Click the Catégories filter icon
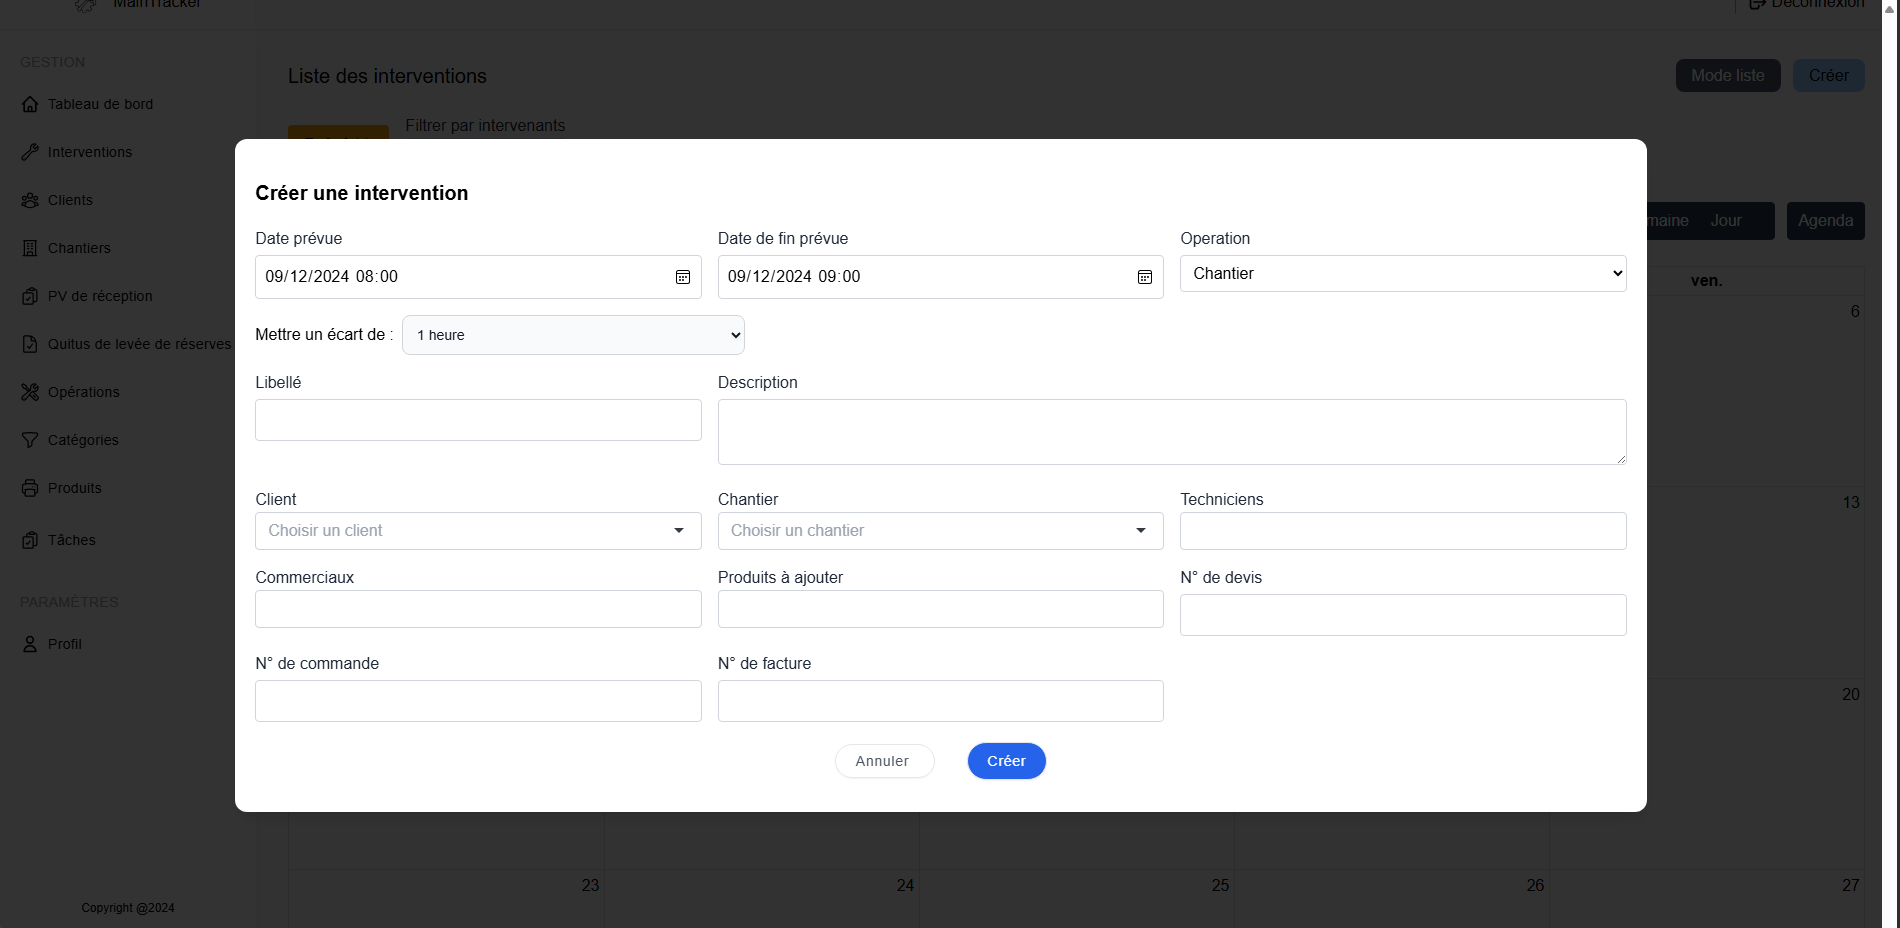The width and height of the screenshot is (1900, 928). [x=30, y=440]
